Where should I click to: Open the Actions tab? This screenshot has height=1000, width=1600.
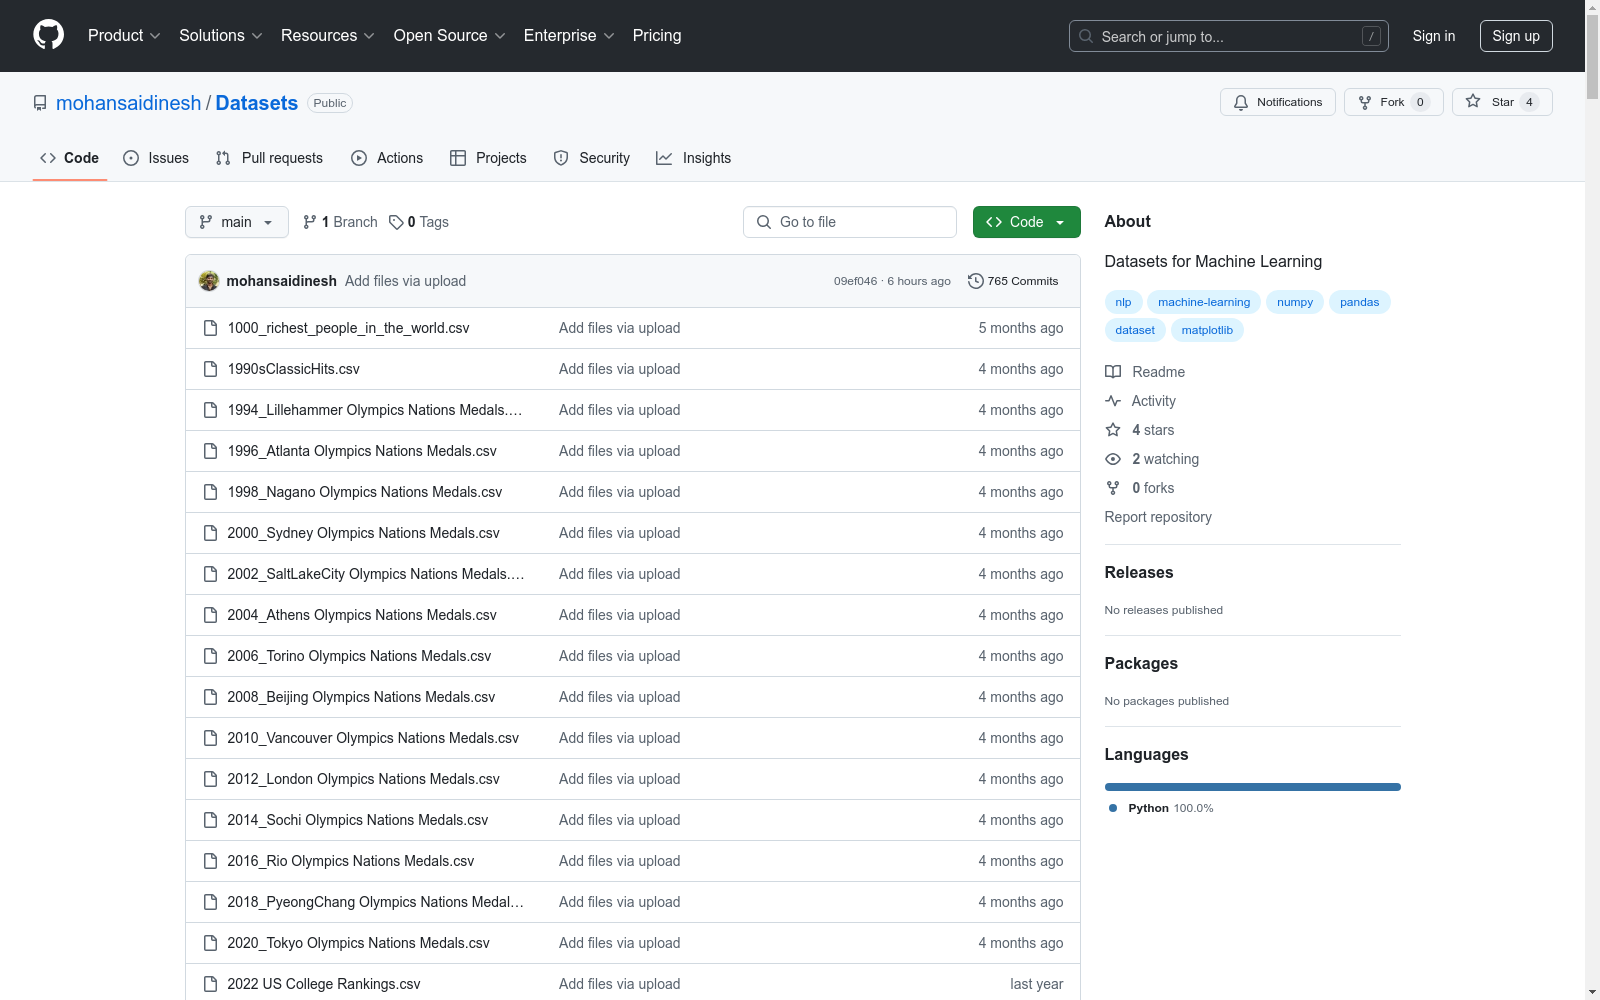[x=387, y=158]
